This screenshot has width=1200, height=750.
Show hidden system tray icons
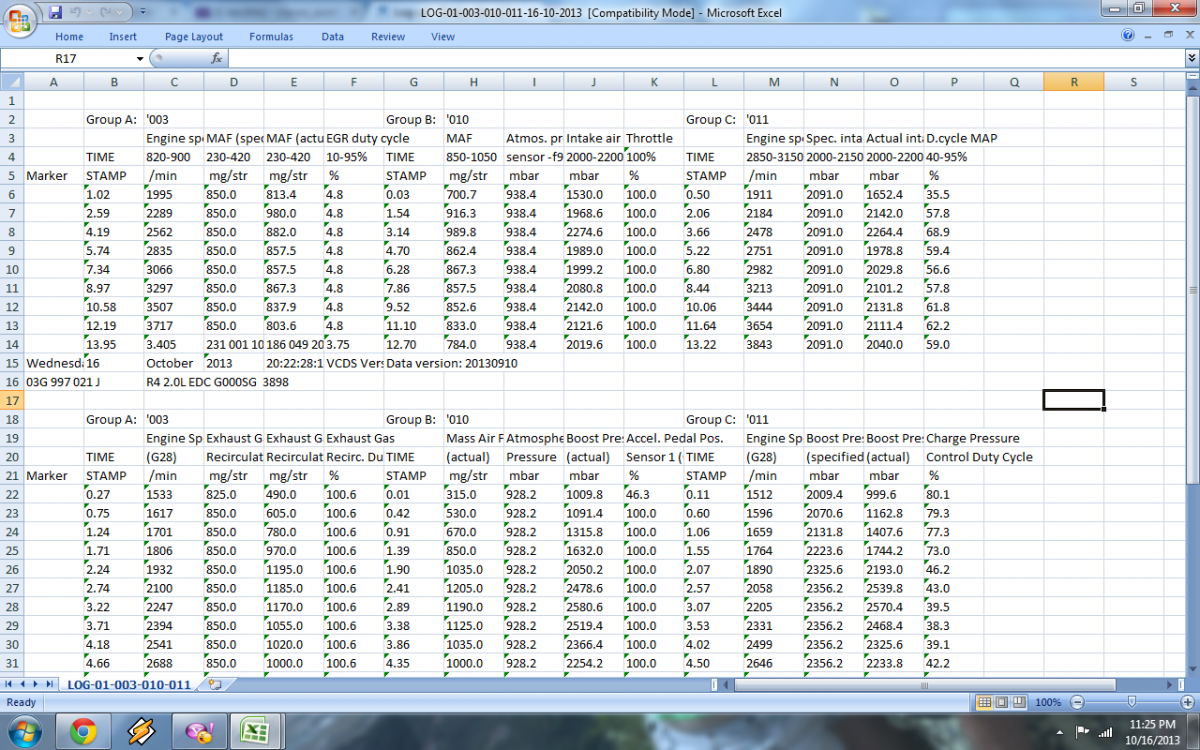pos(1059,732)
